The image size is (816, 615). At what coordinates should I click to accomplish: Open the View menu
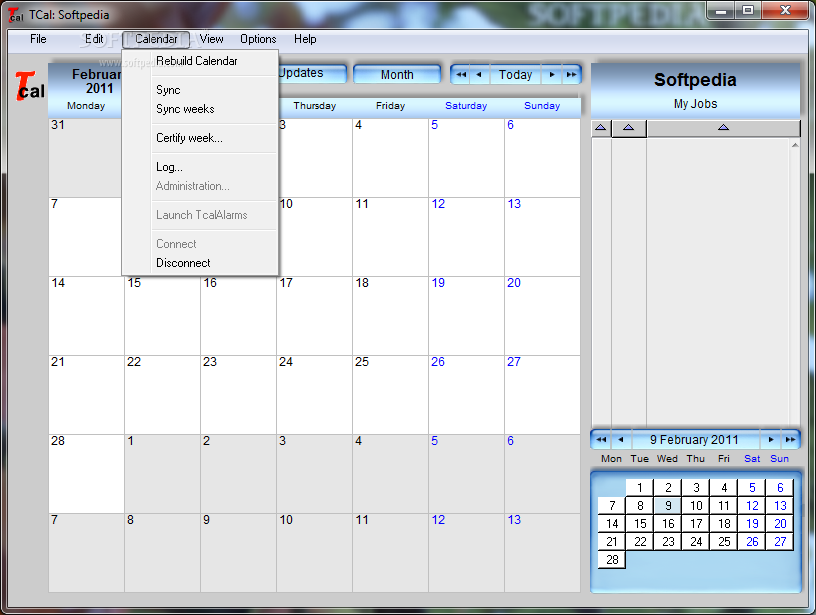click(x=211, y=39)
